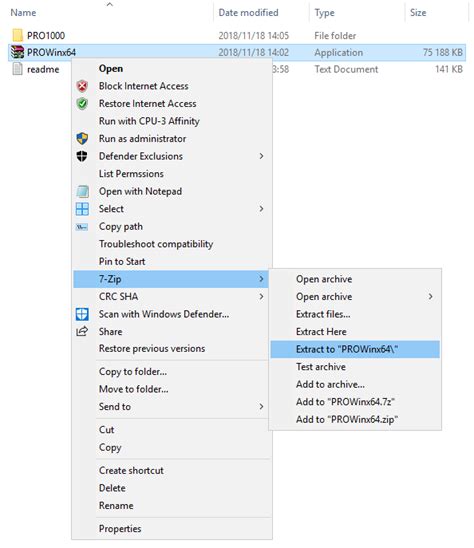This screenshot has width=474, height=548.
Task: Click the Scan with Windows Defender icon
Action: [82, 314]
